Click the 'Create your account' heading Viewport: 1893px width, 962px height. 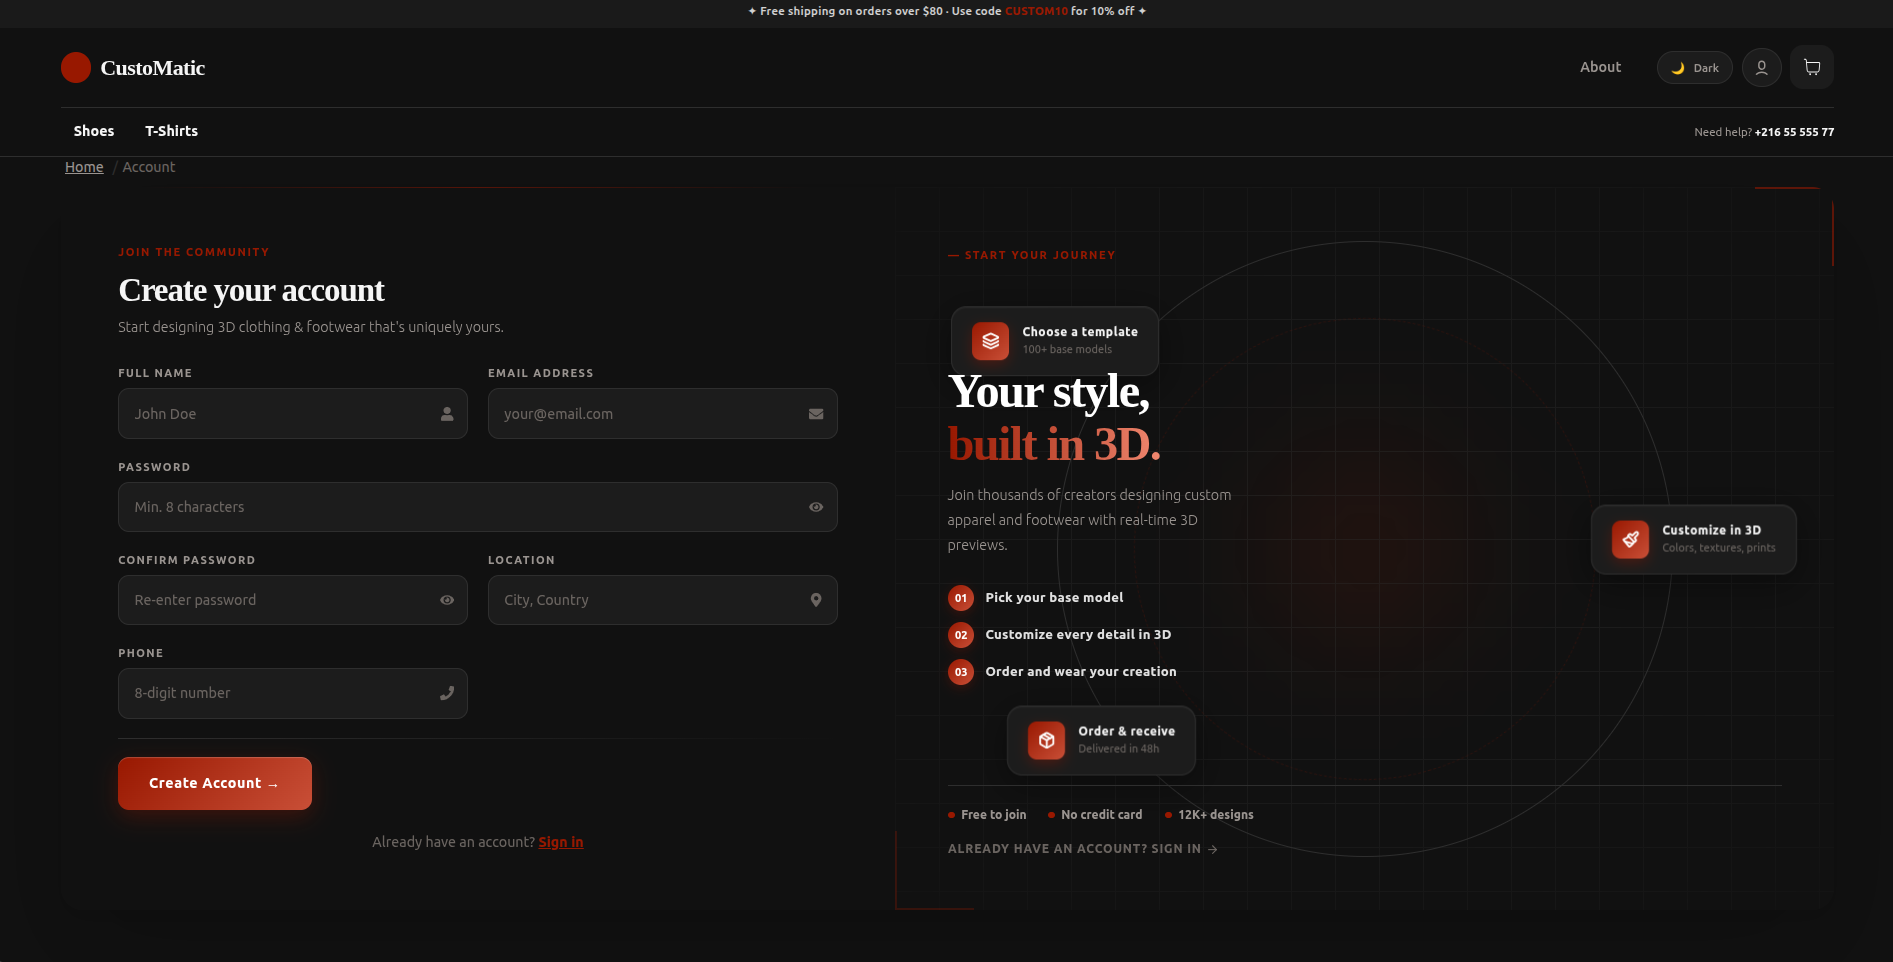tap(251, 290)
